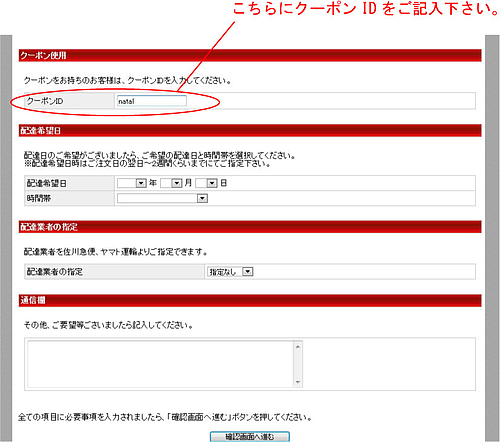Click the 通信欄 section header text
The width and height of the screenshot is (500, 442).
pyautogui.click(x=33, y=300)
